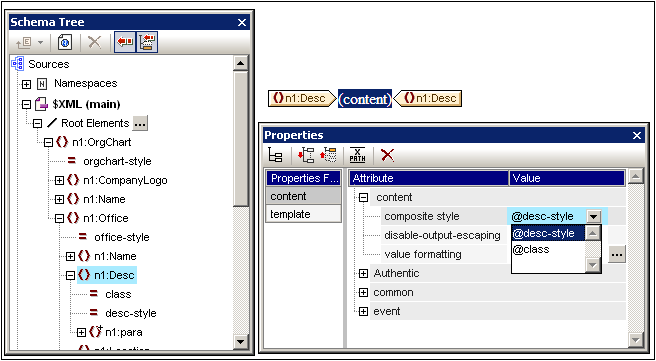Toggle the red arrow sync button in Schema Tree
656x361 pixels.
[125, 43]
